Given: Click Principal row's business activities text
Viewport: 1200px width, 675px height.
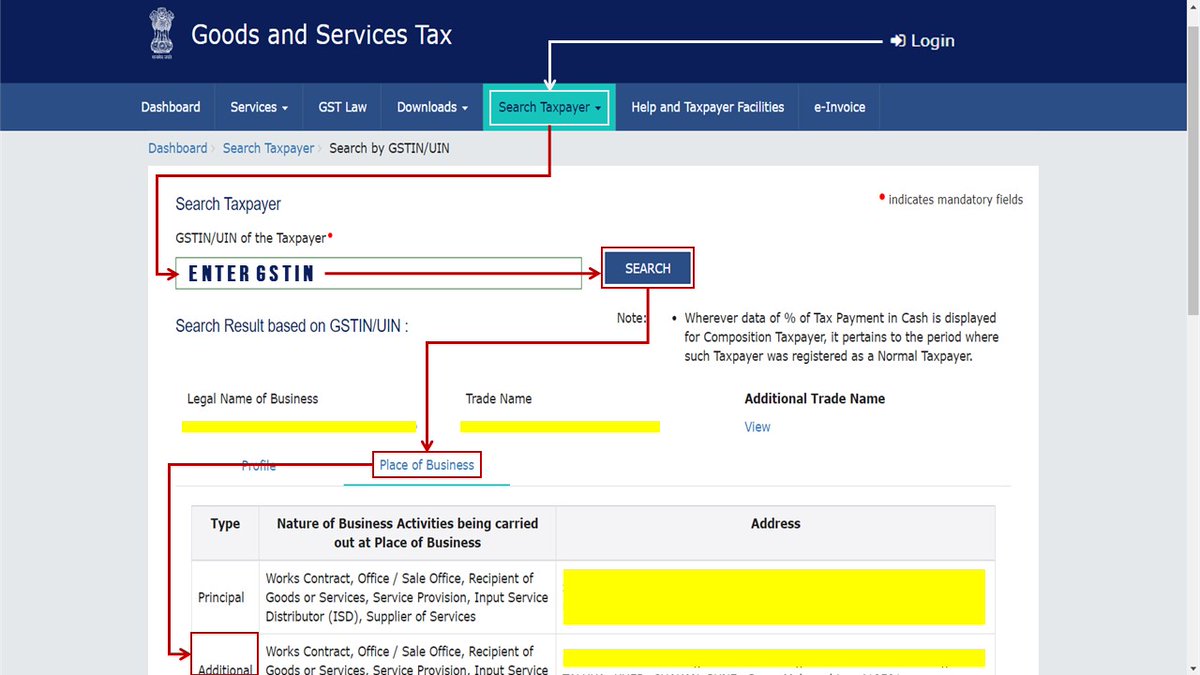Looking at the screenshot, I should click(x=407, y=597).
